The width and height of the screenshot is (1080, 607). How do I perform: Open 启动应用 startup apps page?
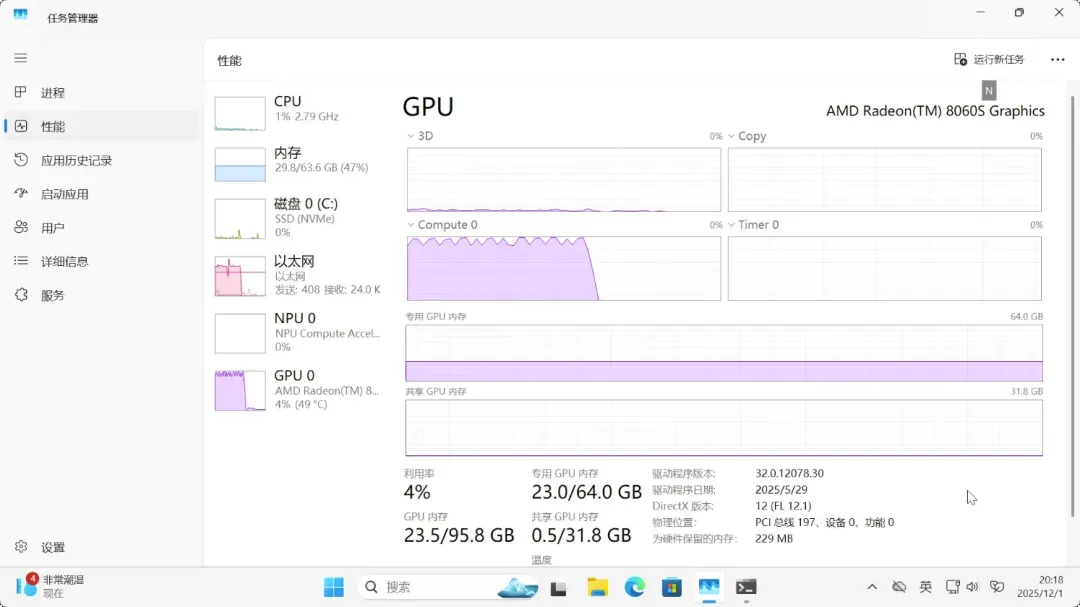pyautogui.click(x=64, y=194)
